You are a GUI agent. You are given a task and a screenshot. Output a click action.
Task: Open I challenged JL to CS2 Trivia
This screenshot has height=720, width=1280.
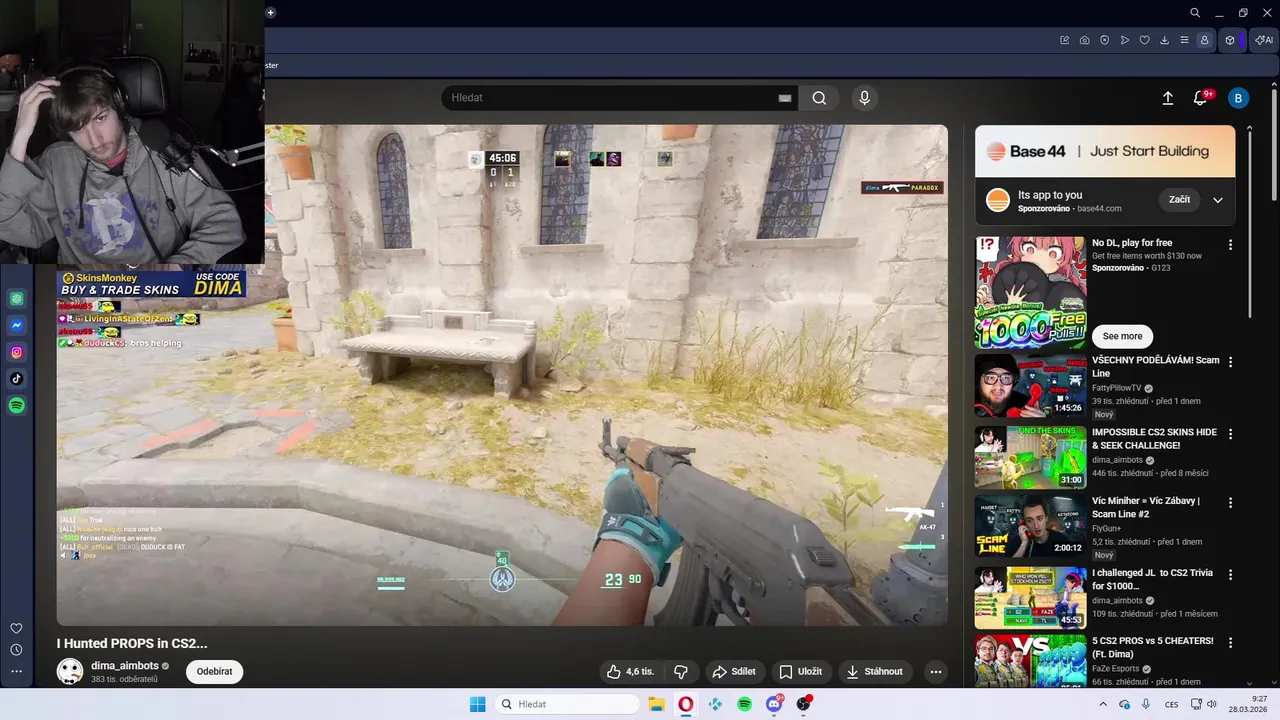(1152, 580)
